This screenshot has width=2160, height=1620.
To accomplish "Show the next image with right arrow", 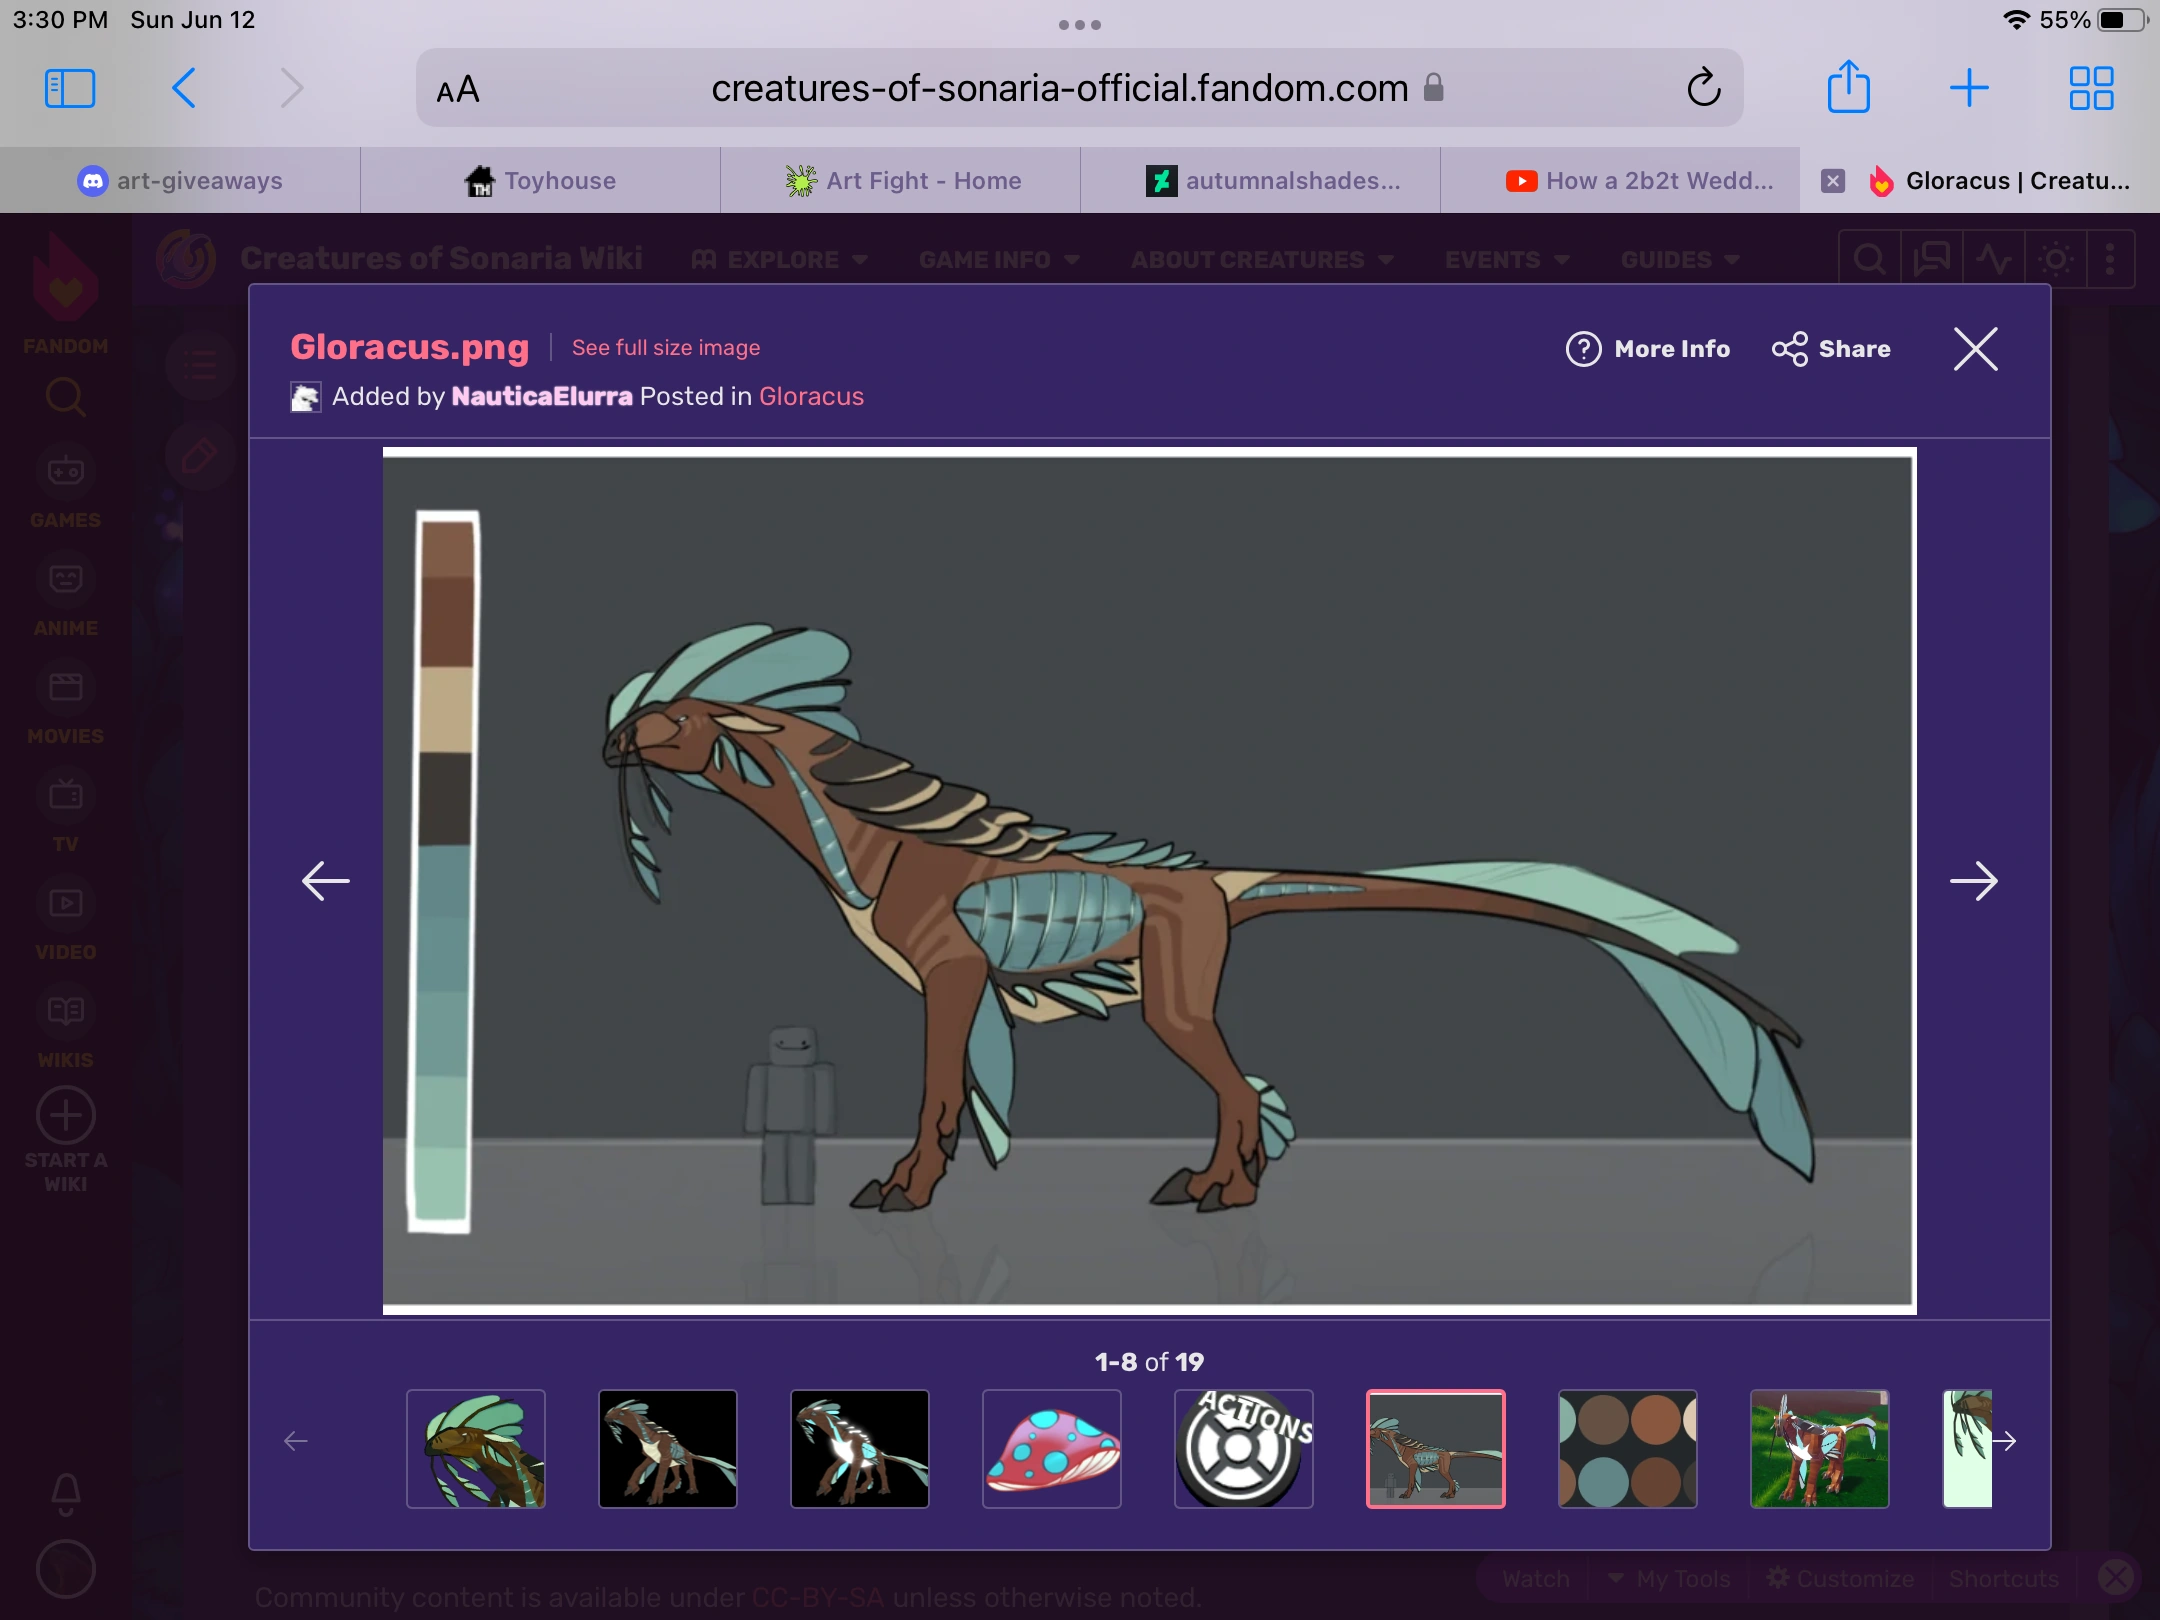I will [1973, 881].
